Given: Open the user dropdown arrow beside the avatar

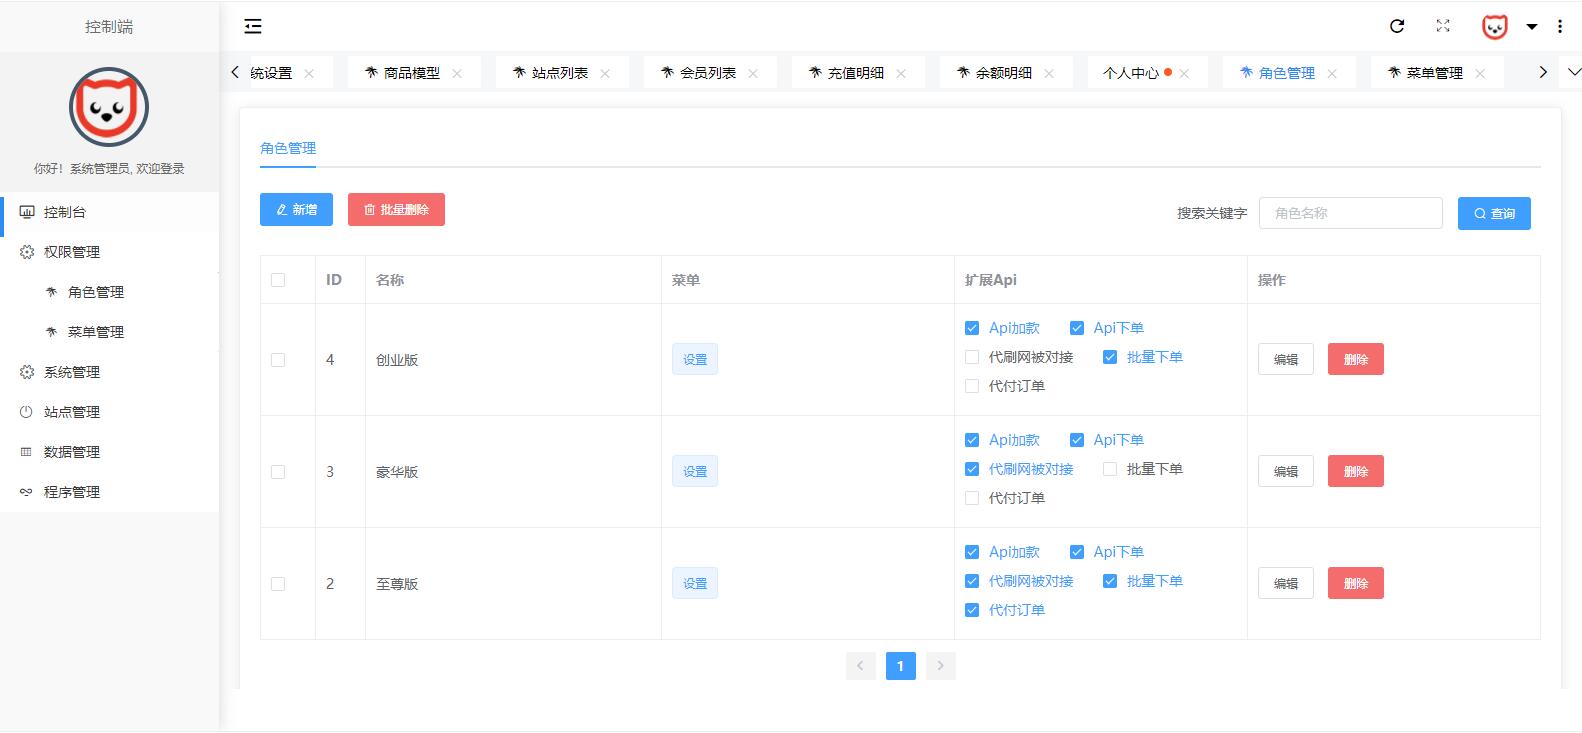Looking at the screenshot, I should point(1531,27).
